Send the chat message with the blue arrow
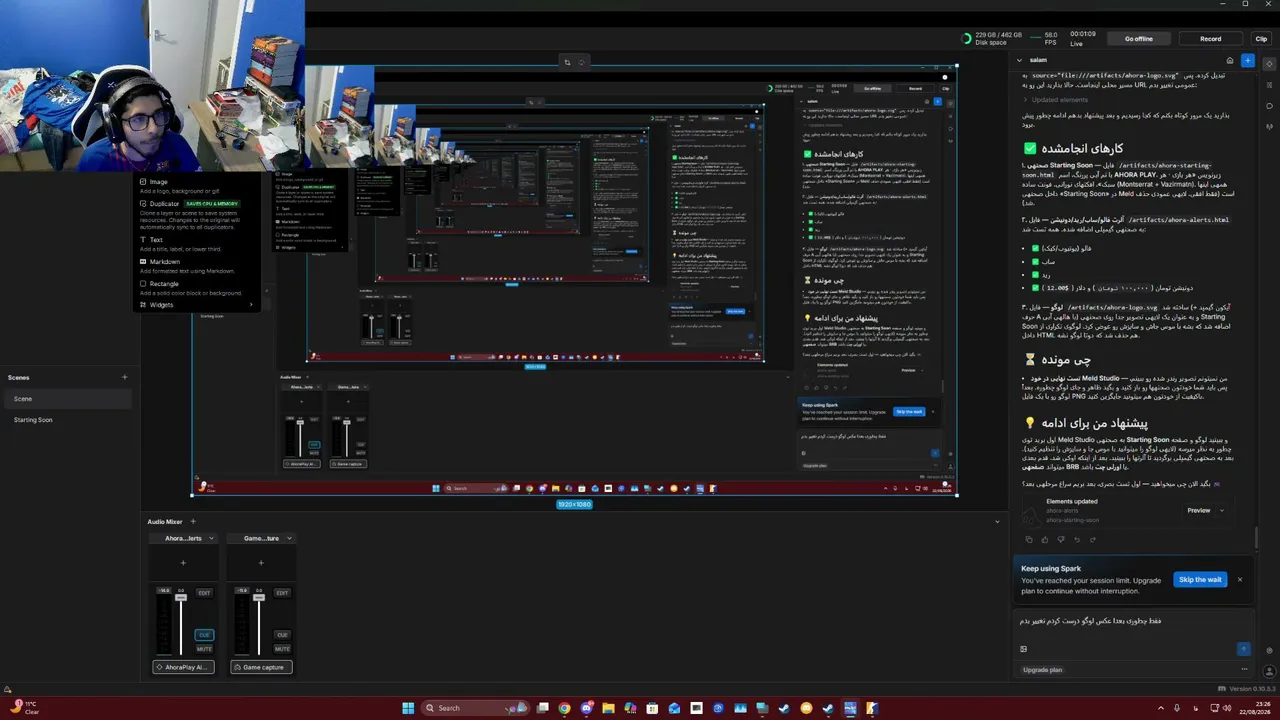The image size is (1280, 720). pyautogui.click(x=1243, y=649)
